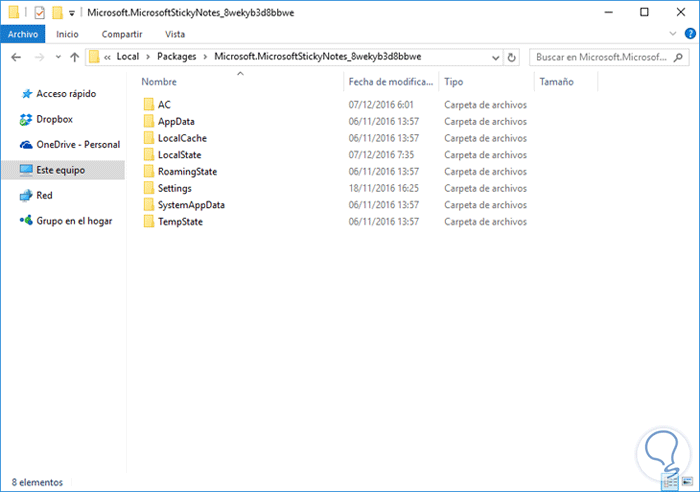The image size is (700, 492).
Task: Select the LocalCache folder
Action: click(182, 138)
